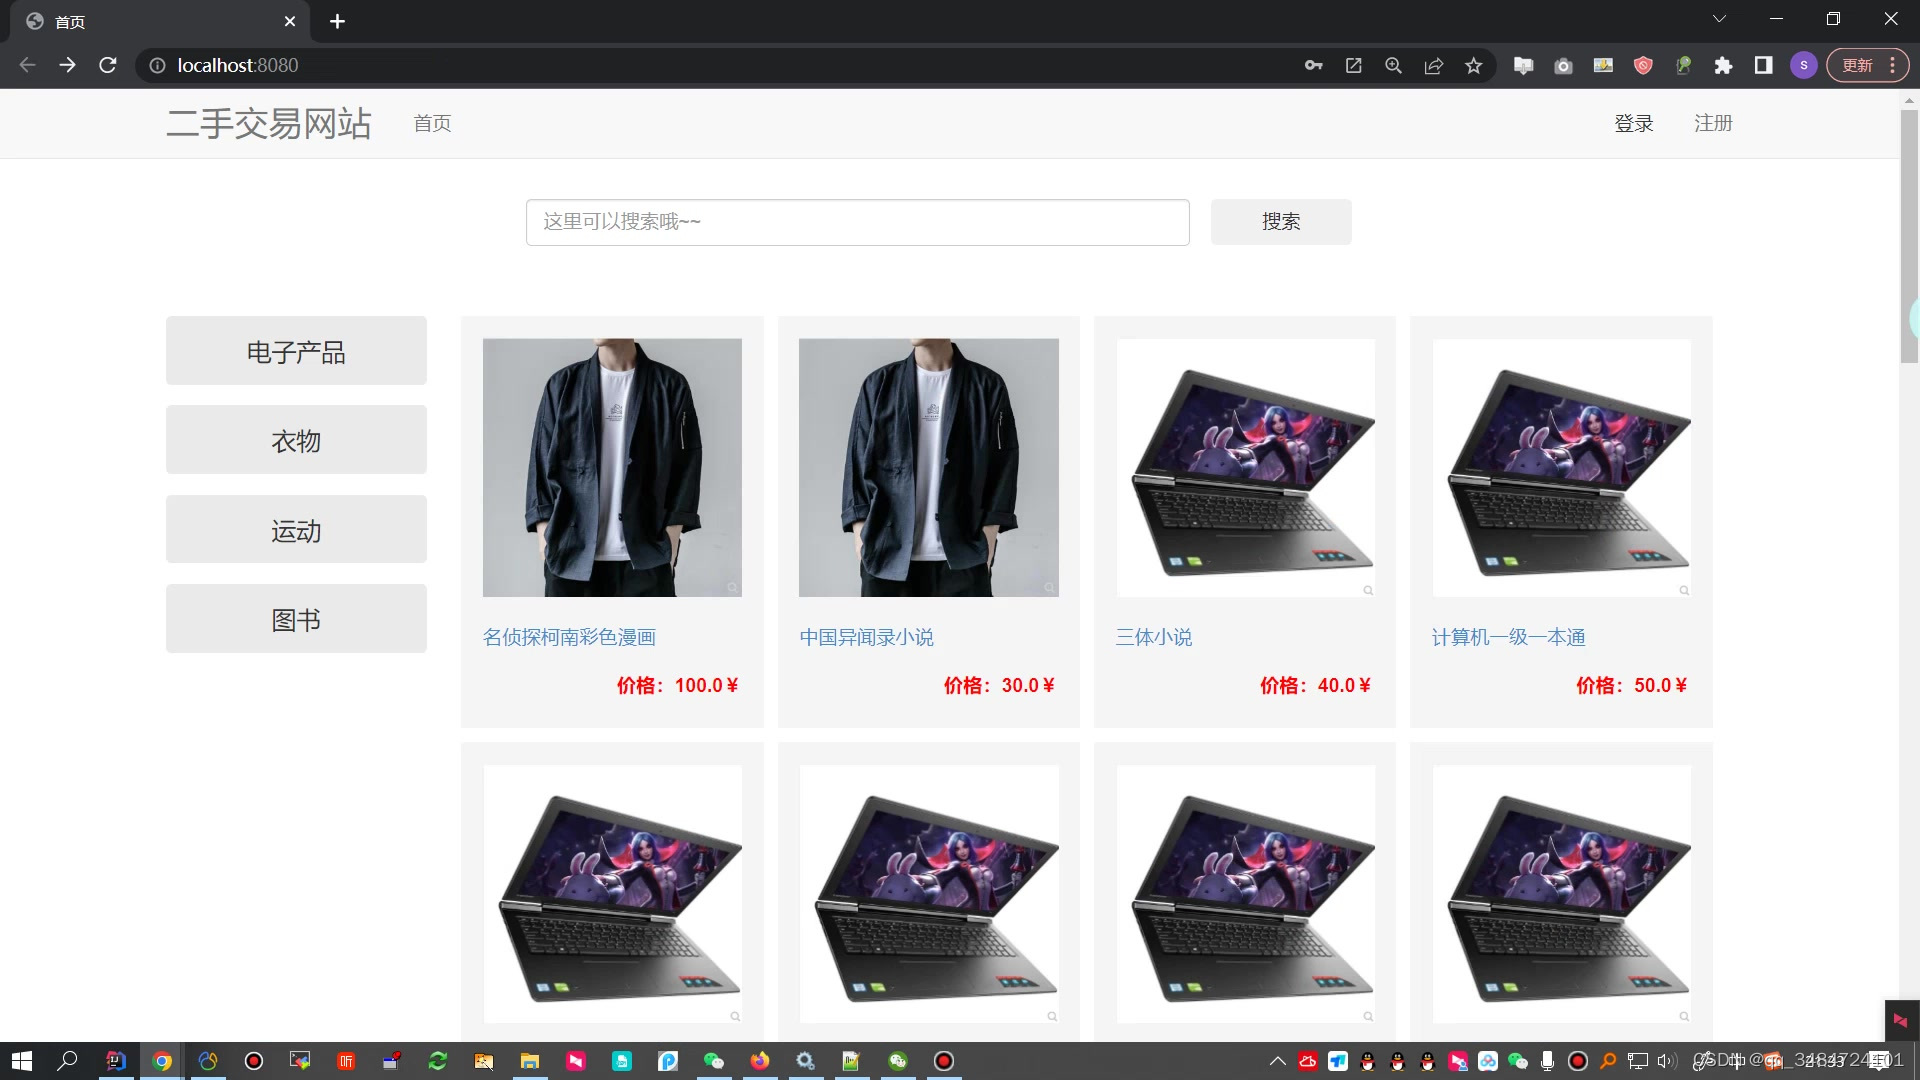Bookmark this page with the star icon
Viewport: 1920px width, 1080px height.
1473,65
